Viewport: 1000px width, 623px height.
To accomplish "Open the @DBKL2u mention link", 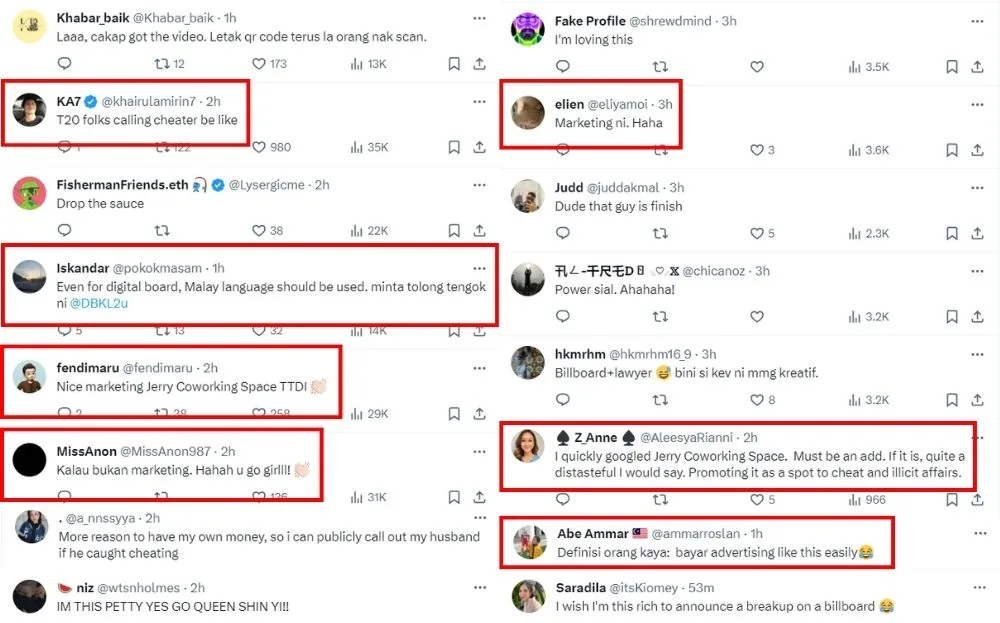I will pyautogui.click(x=100, y=303).
